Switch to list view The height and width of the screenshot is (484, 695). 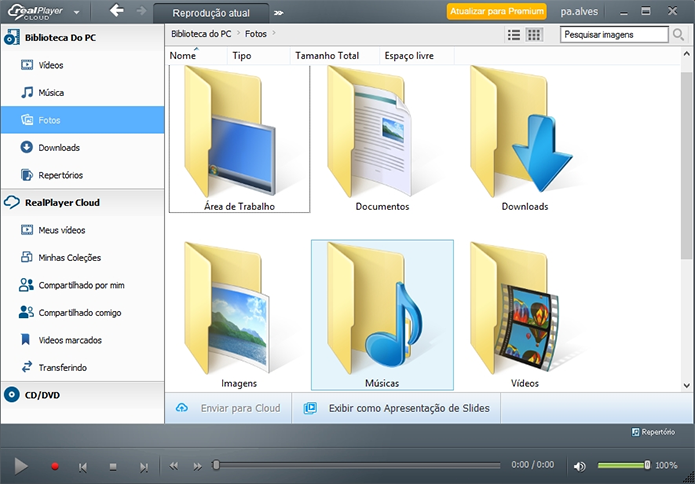click(514, 35)
